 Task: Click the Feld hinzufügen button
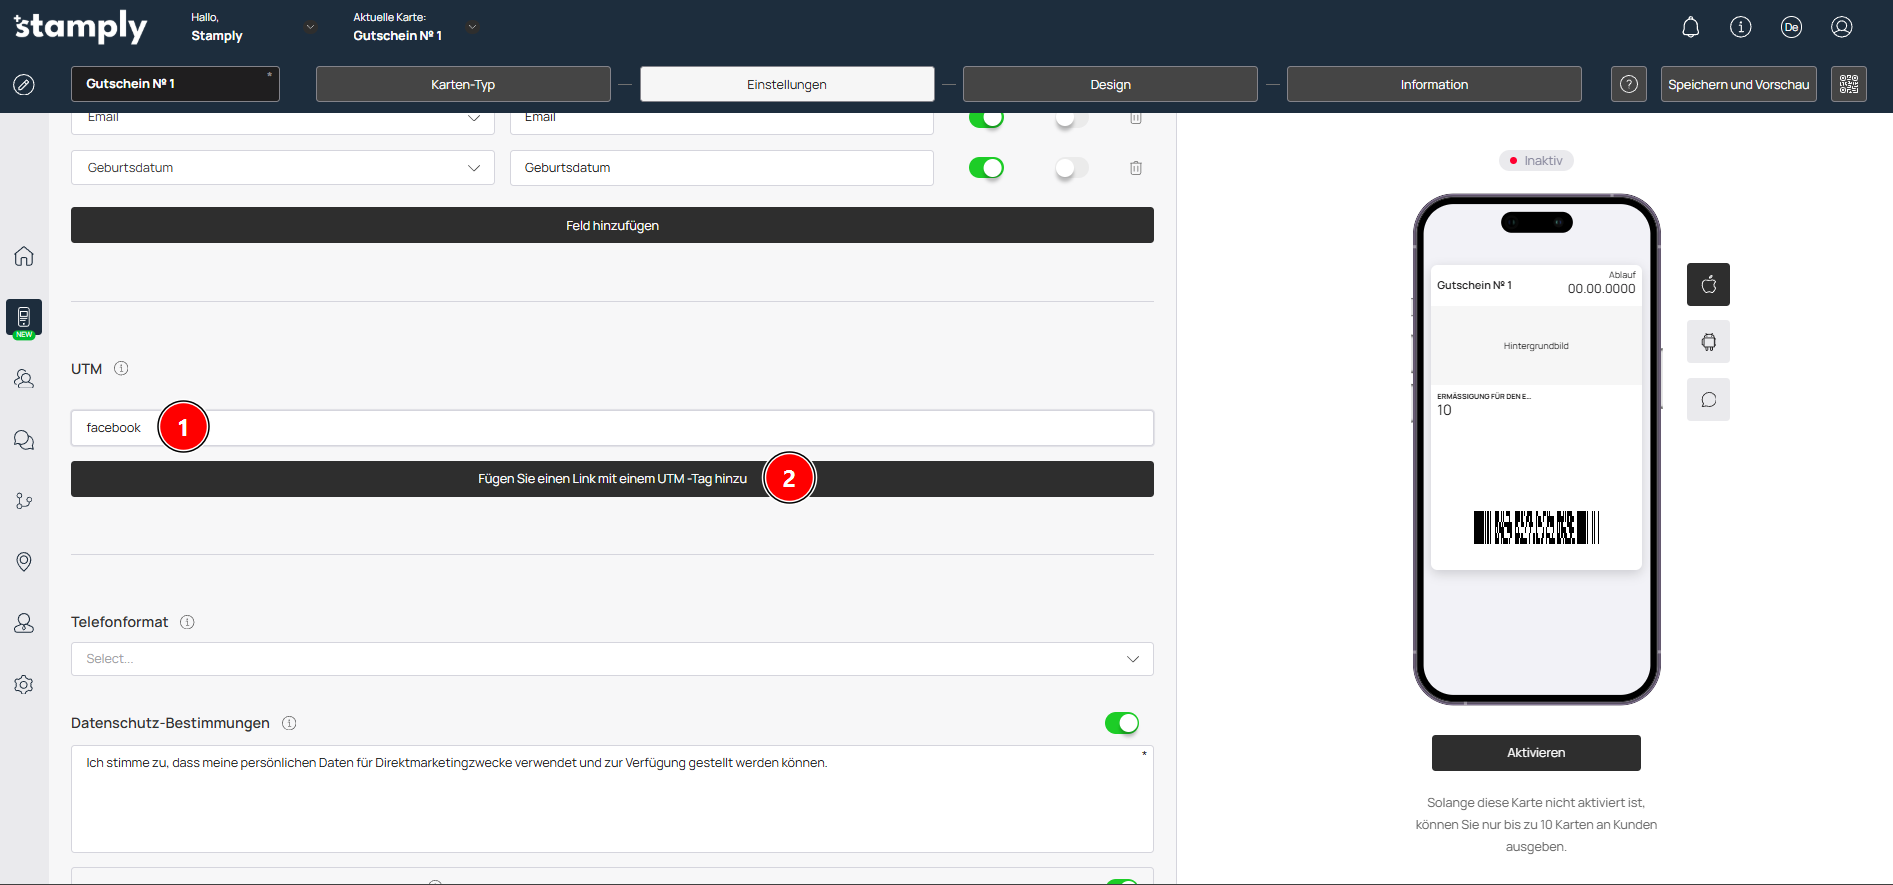pos(612,226)
